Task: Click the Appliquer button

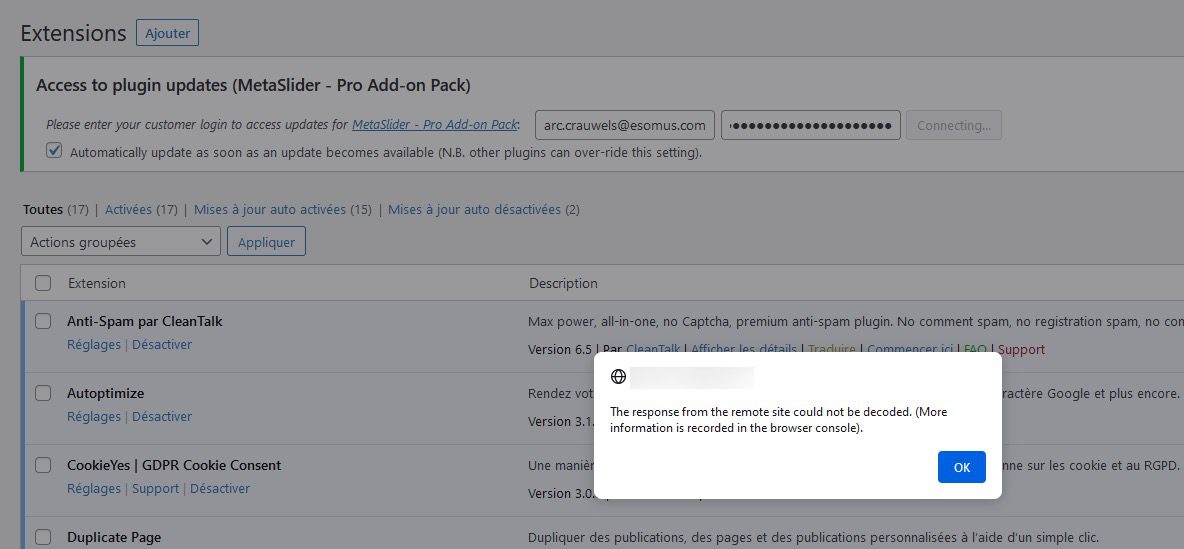Action: 266,242
